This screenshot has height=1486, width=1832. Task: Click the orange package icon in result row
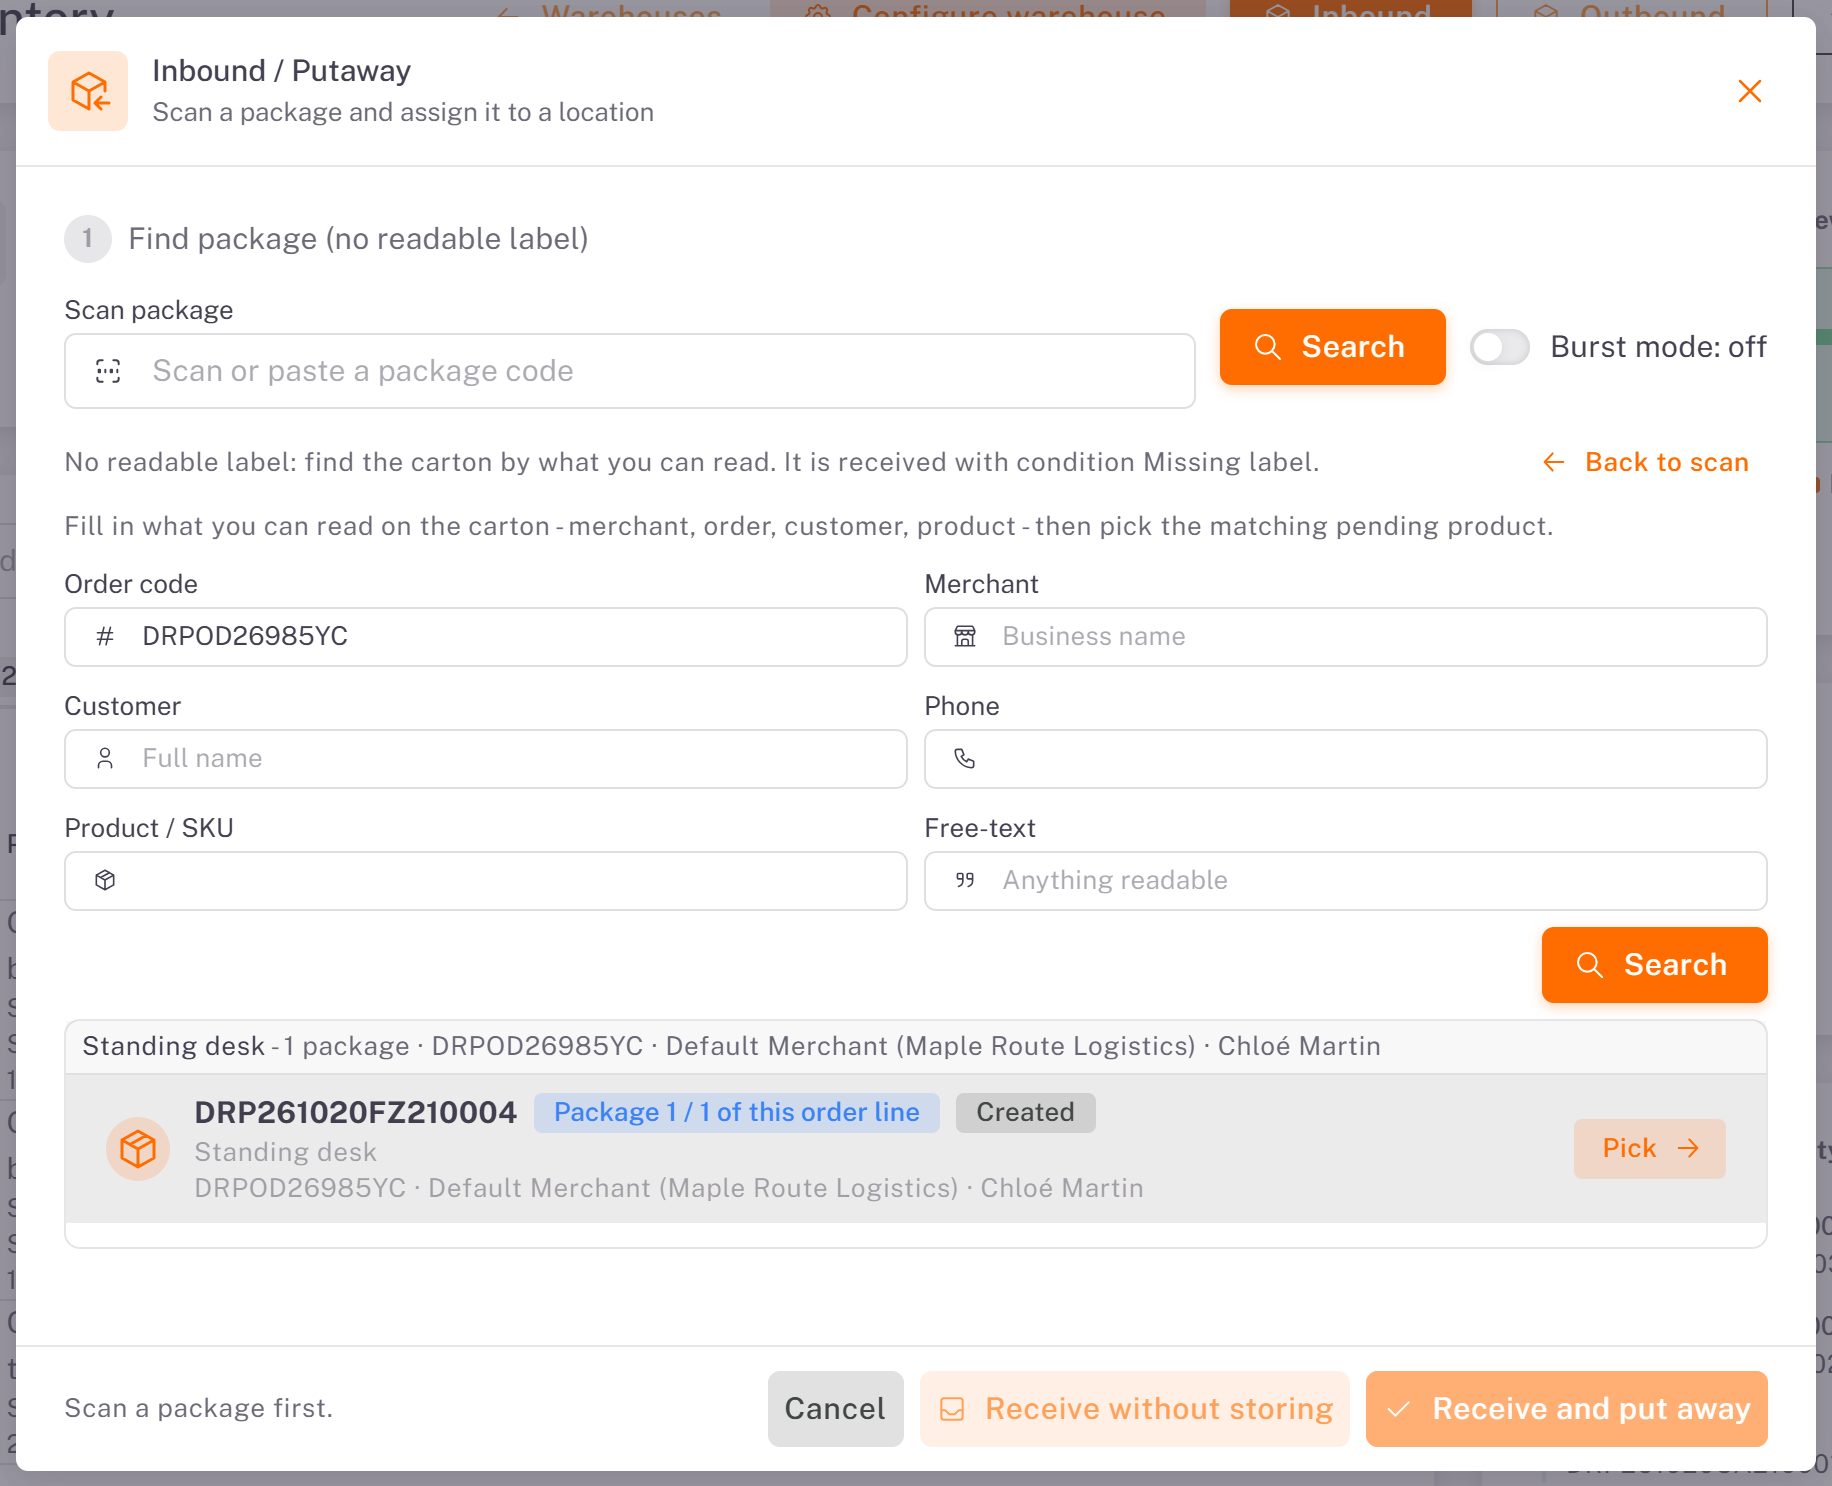(138, 1149)
